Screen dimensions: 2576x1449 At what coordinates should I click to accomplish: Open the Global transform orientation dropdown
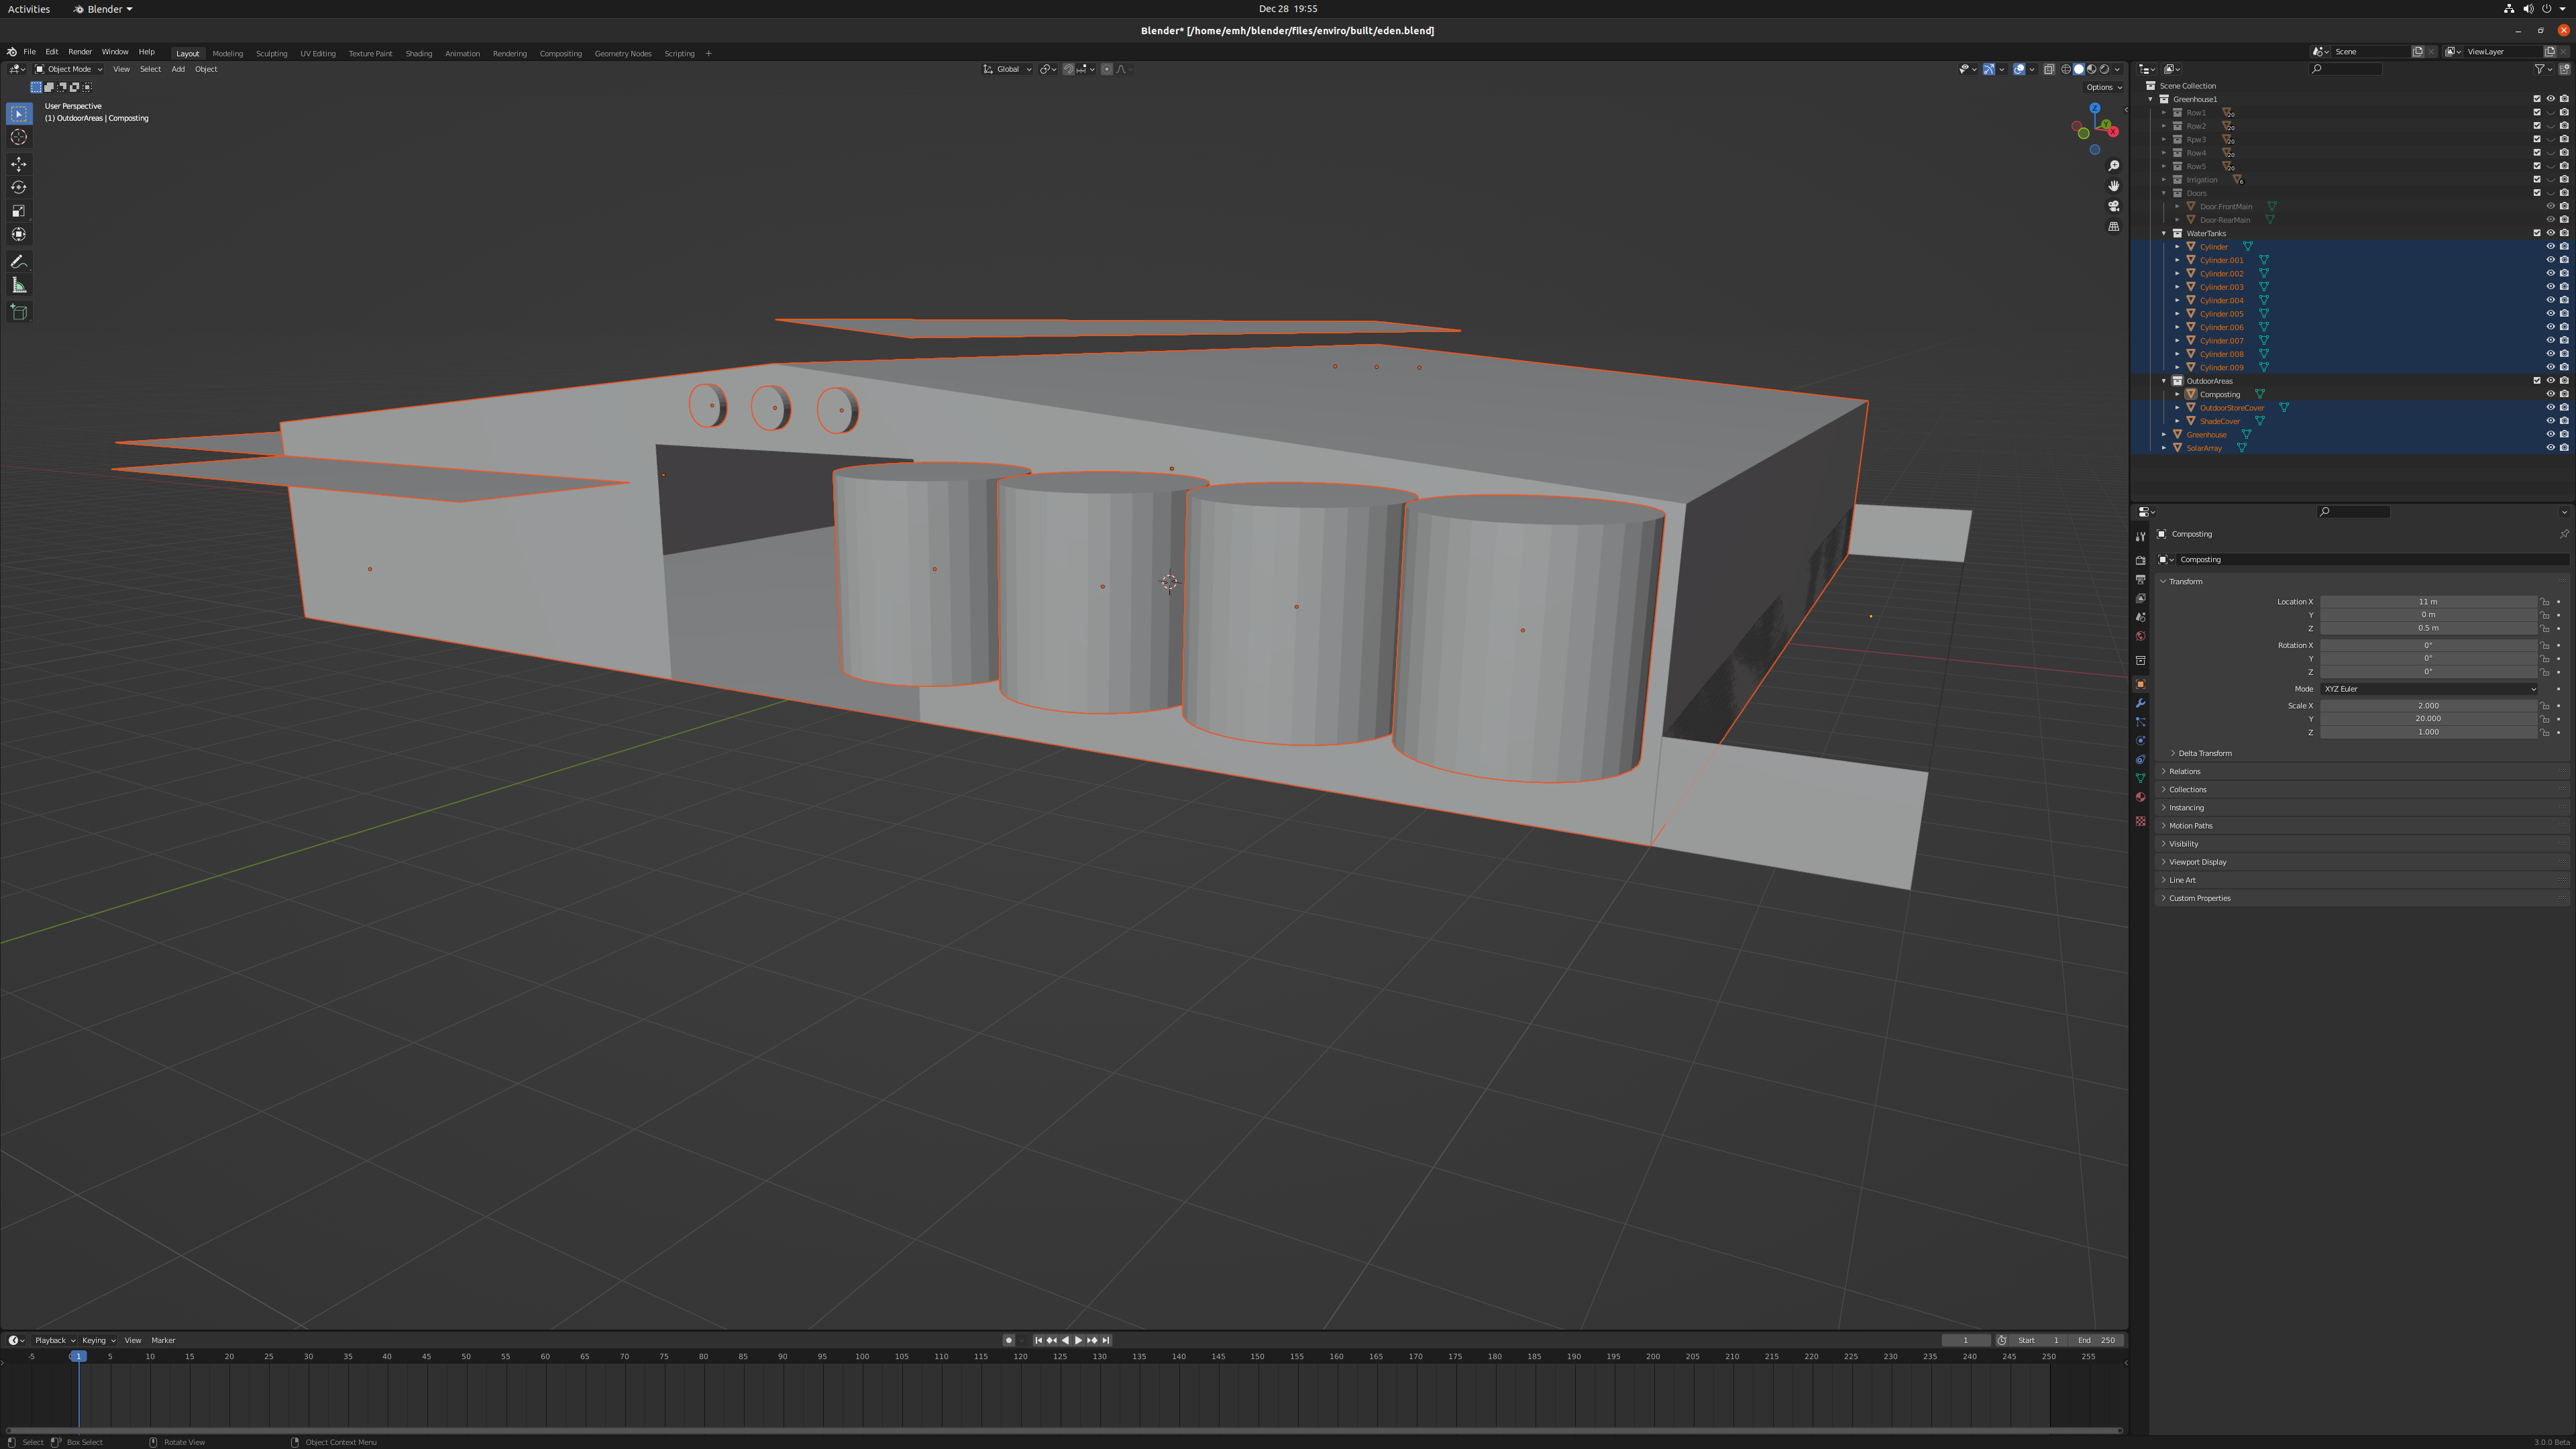1007,69
